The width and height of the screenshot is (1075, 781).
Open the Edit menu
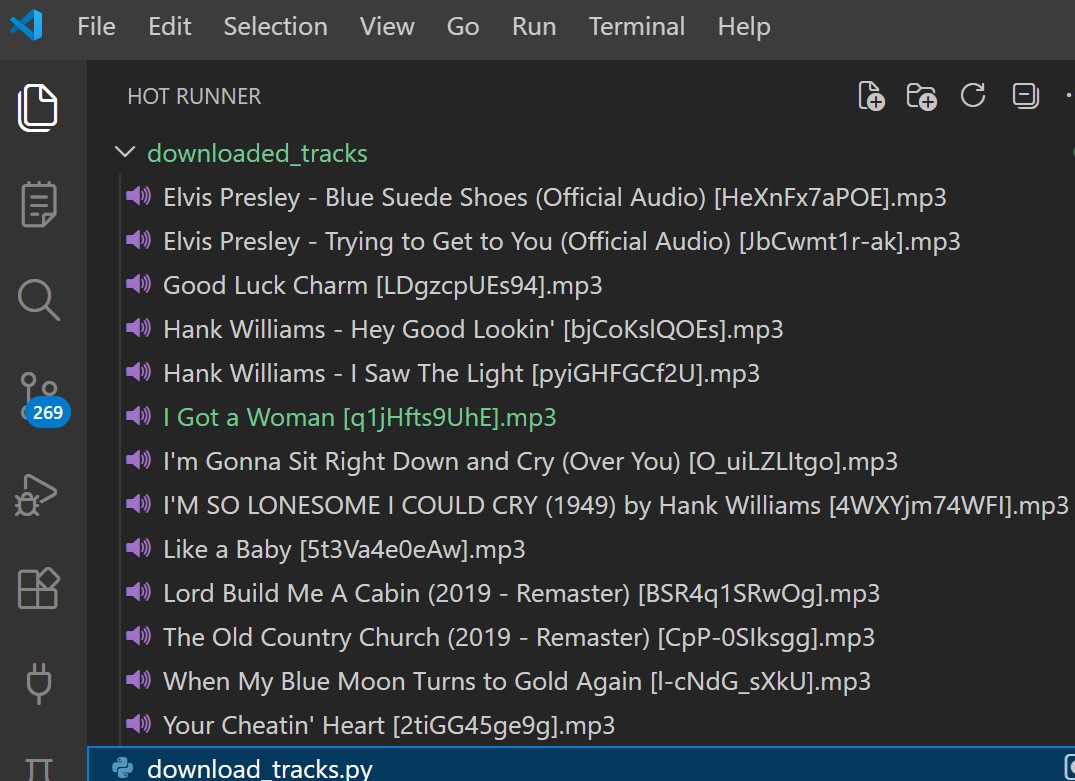coord(169,27)
